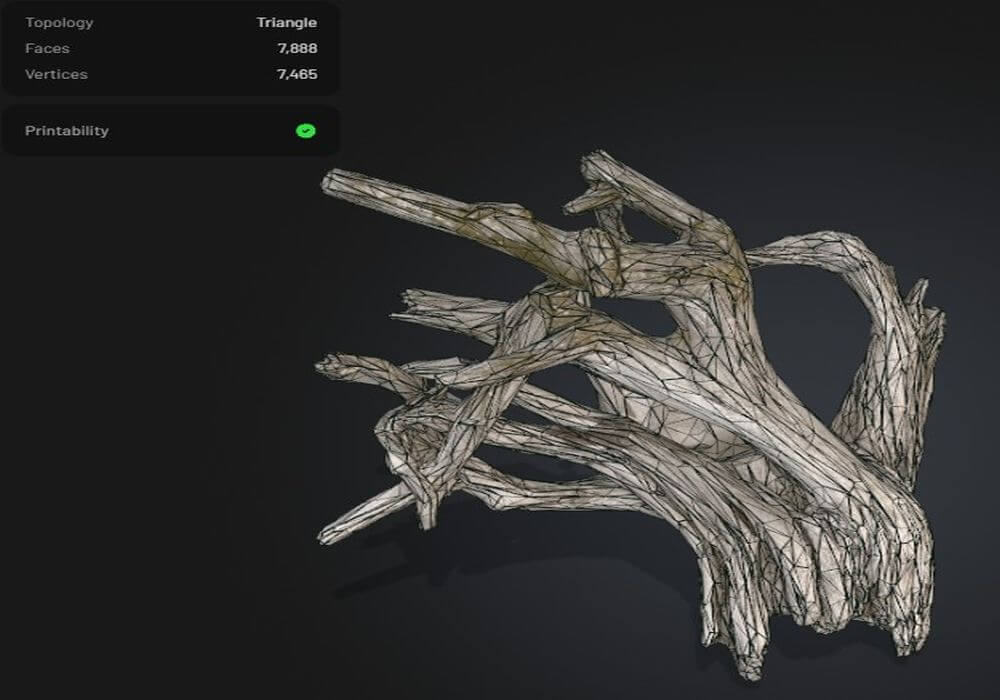The width and height of the screenshot is (1000, 700).
Task: Select the Triangle topology value
Action: (x=287, y=22)
